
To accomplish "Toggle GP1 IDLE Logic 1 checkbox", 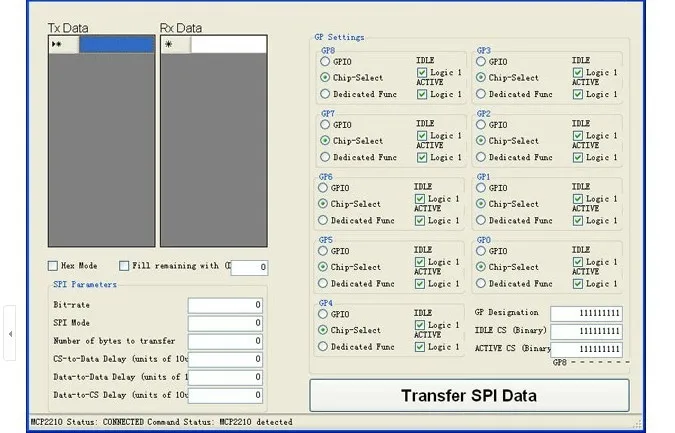I will pyautogui.click(x=578, y=198).
